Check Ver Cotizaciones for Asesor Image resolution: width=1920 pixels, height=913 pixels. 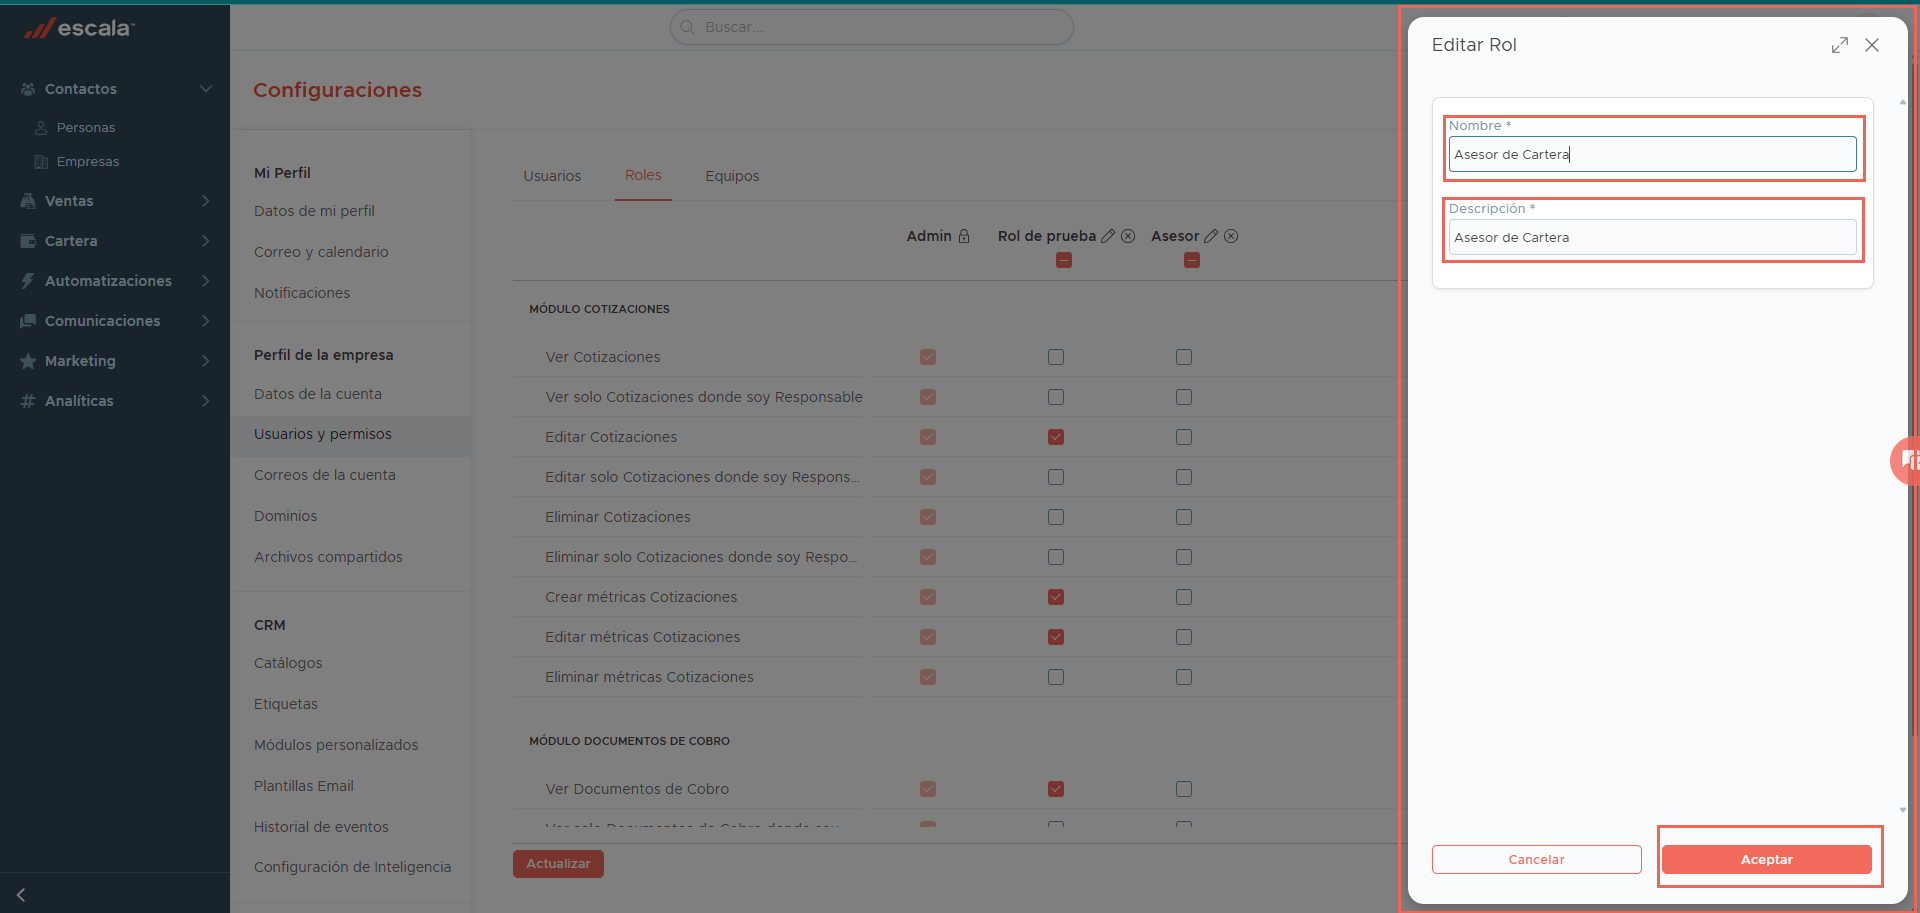[x=1184, y=357]
